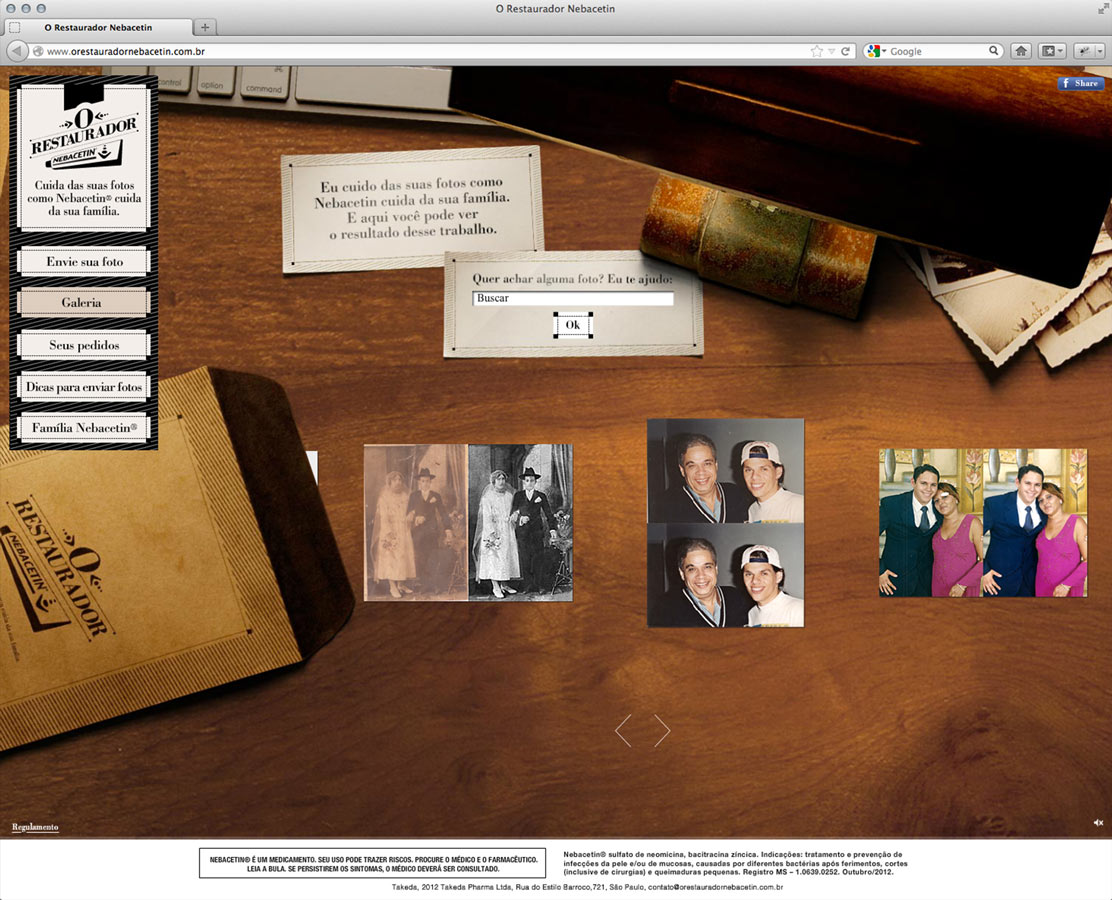Screen dimensions: 1112x900
Task: Open the two men with cap photo thumbnail
Action: 725,523
